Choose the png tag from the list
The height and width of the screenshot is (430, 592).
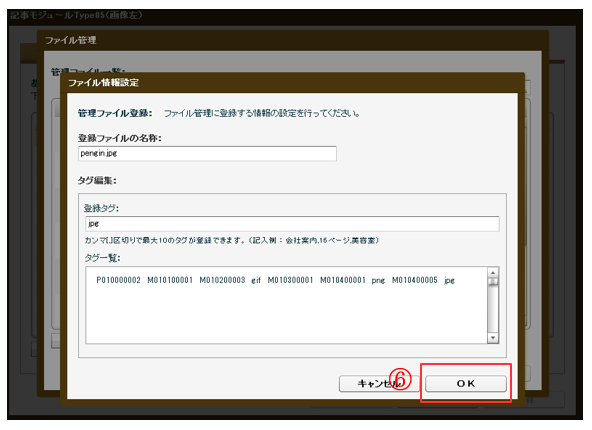(378, 280)
